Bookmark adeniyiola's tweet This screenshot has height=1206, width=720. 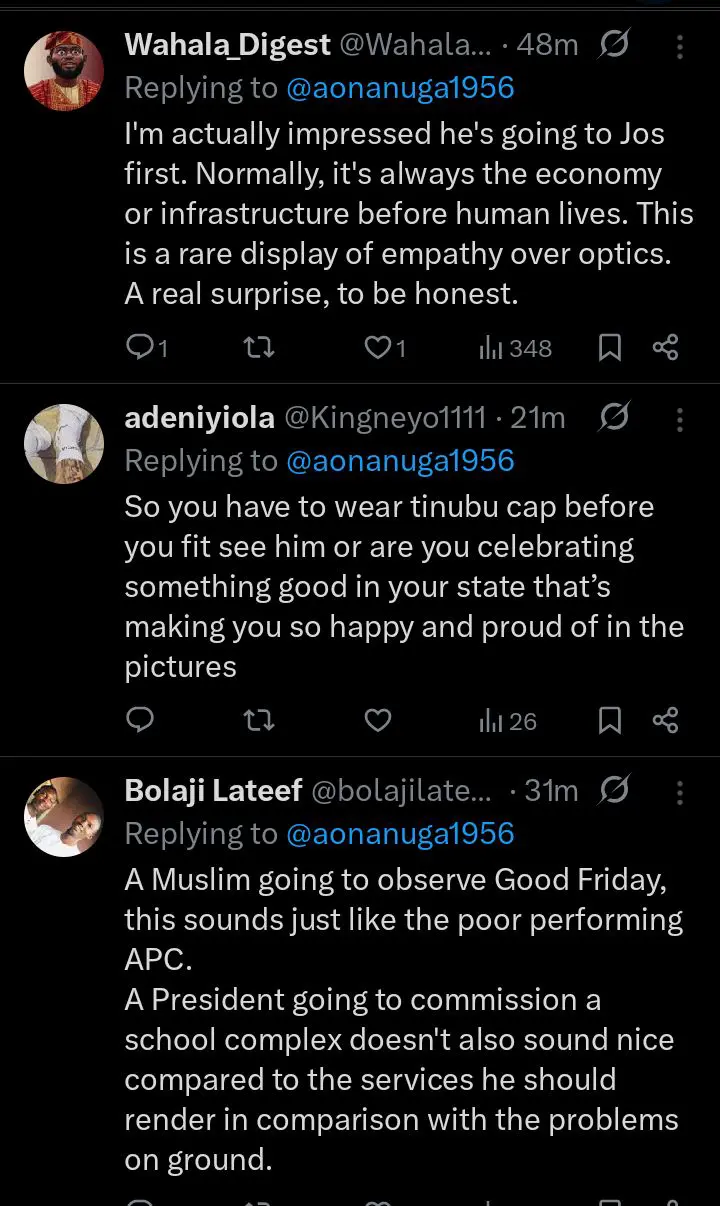click(609, 720)
